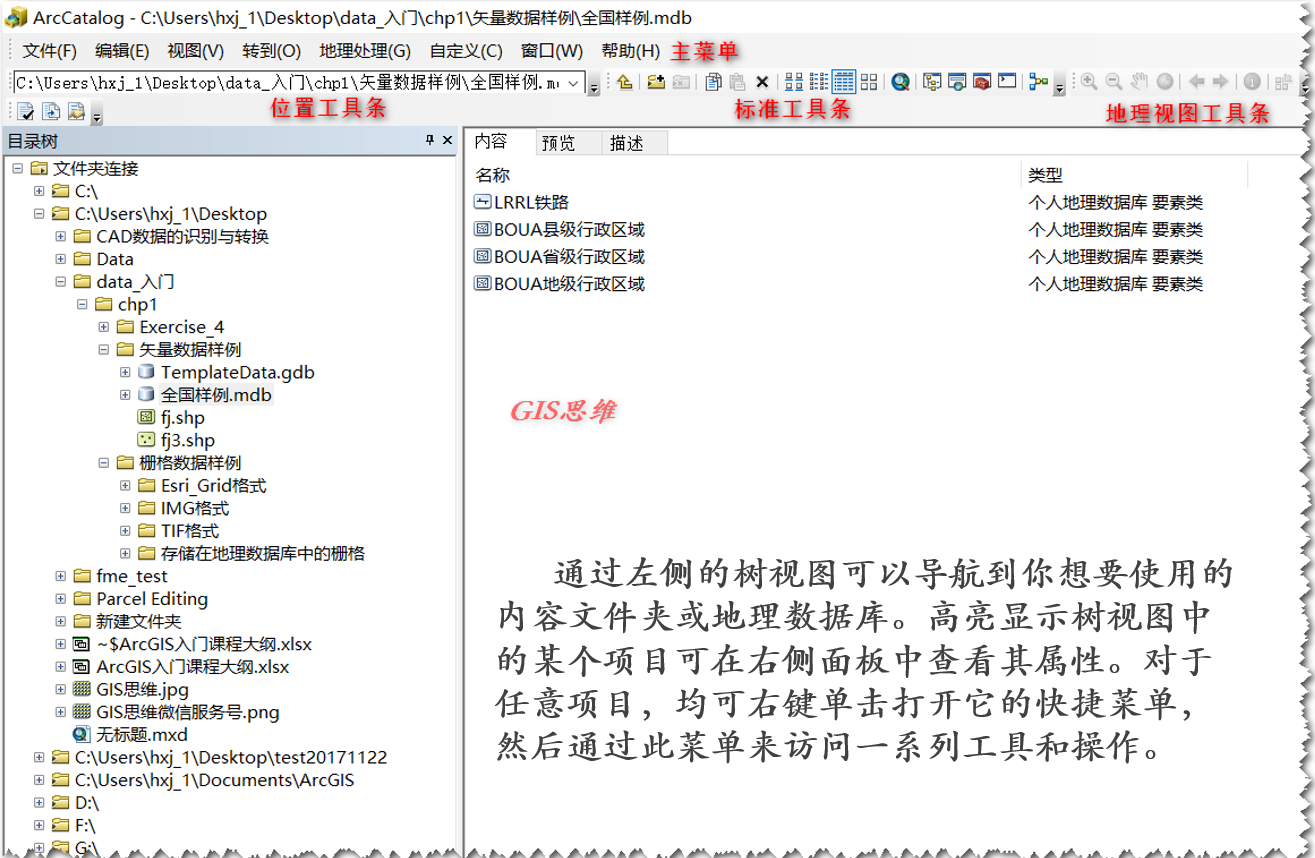Open the 自定义(C) menu
1315x858 pixels.
[466, 51]
